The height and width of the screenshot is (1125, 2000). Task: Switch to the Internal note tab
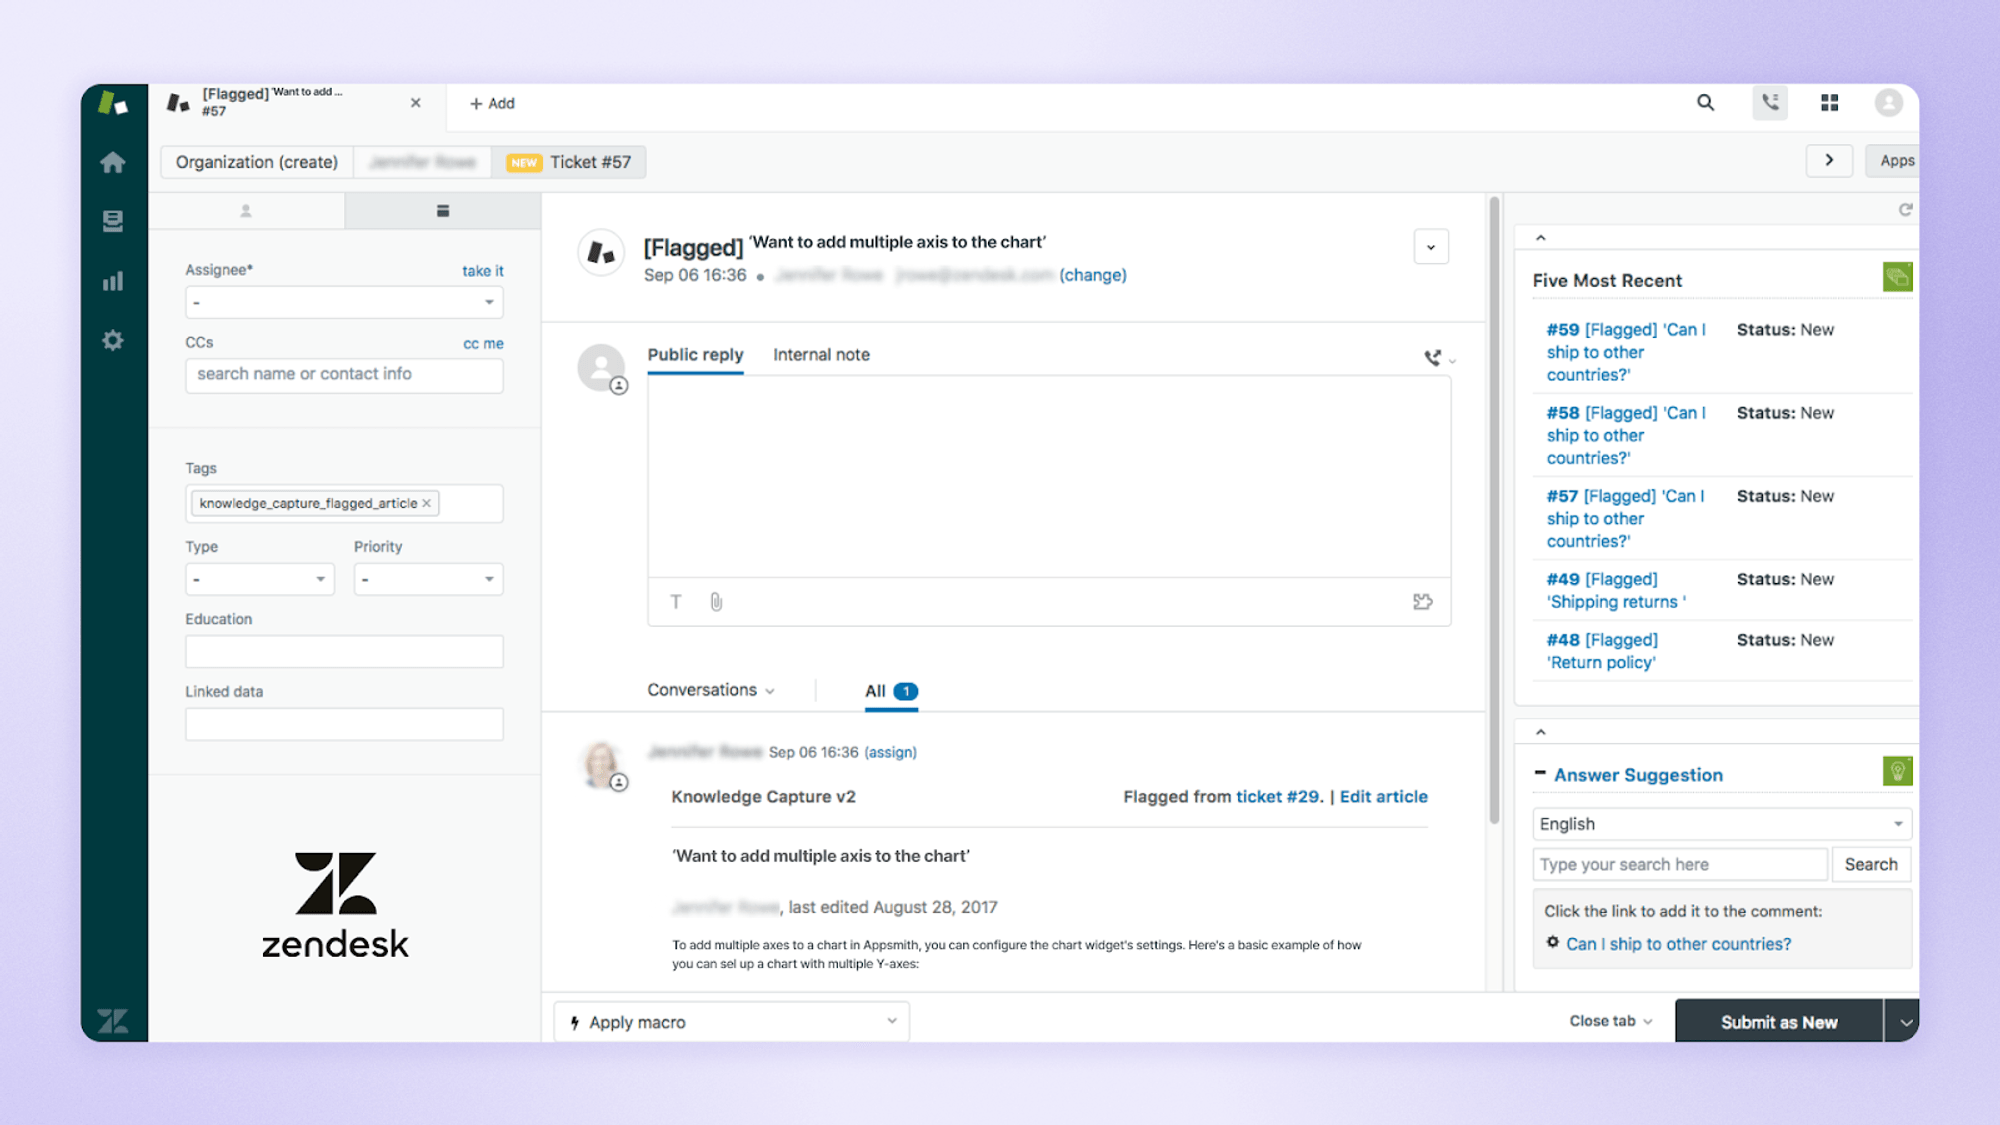820,354
